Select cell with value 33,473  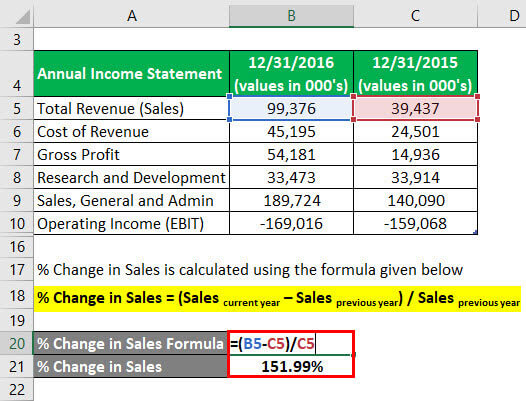pyautogui.click(x=291, y=178)
